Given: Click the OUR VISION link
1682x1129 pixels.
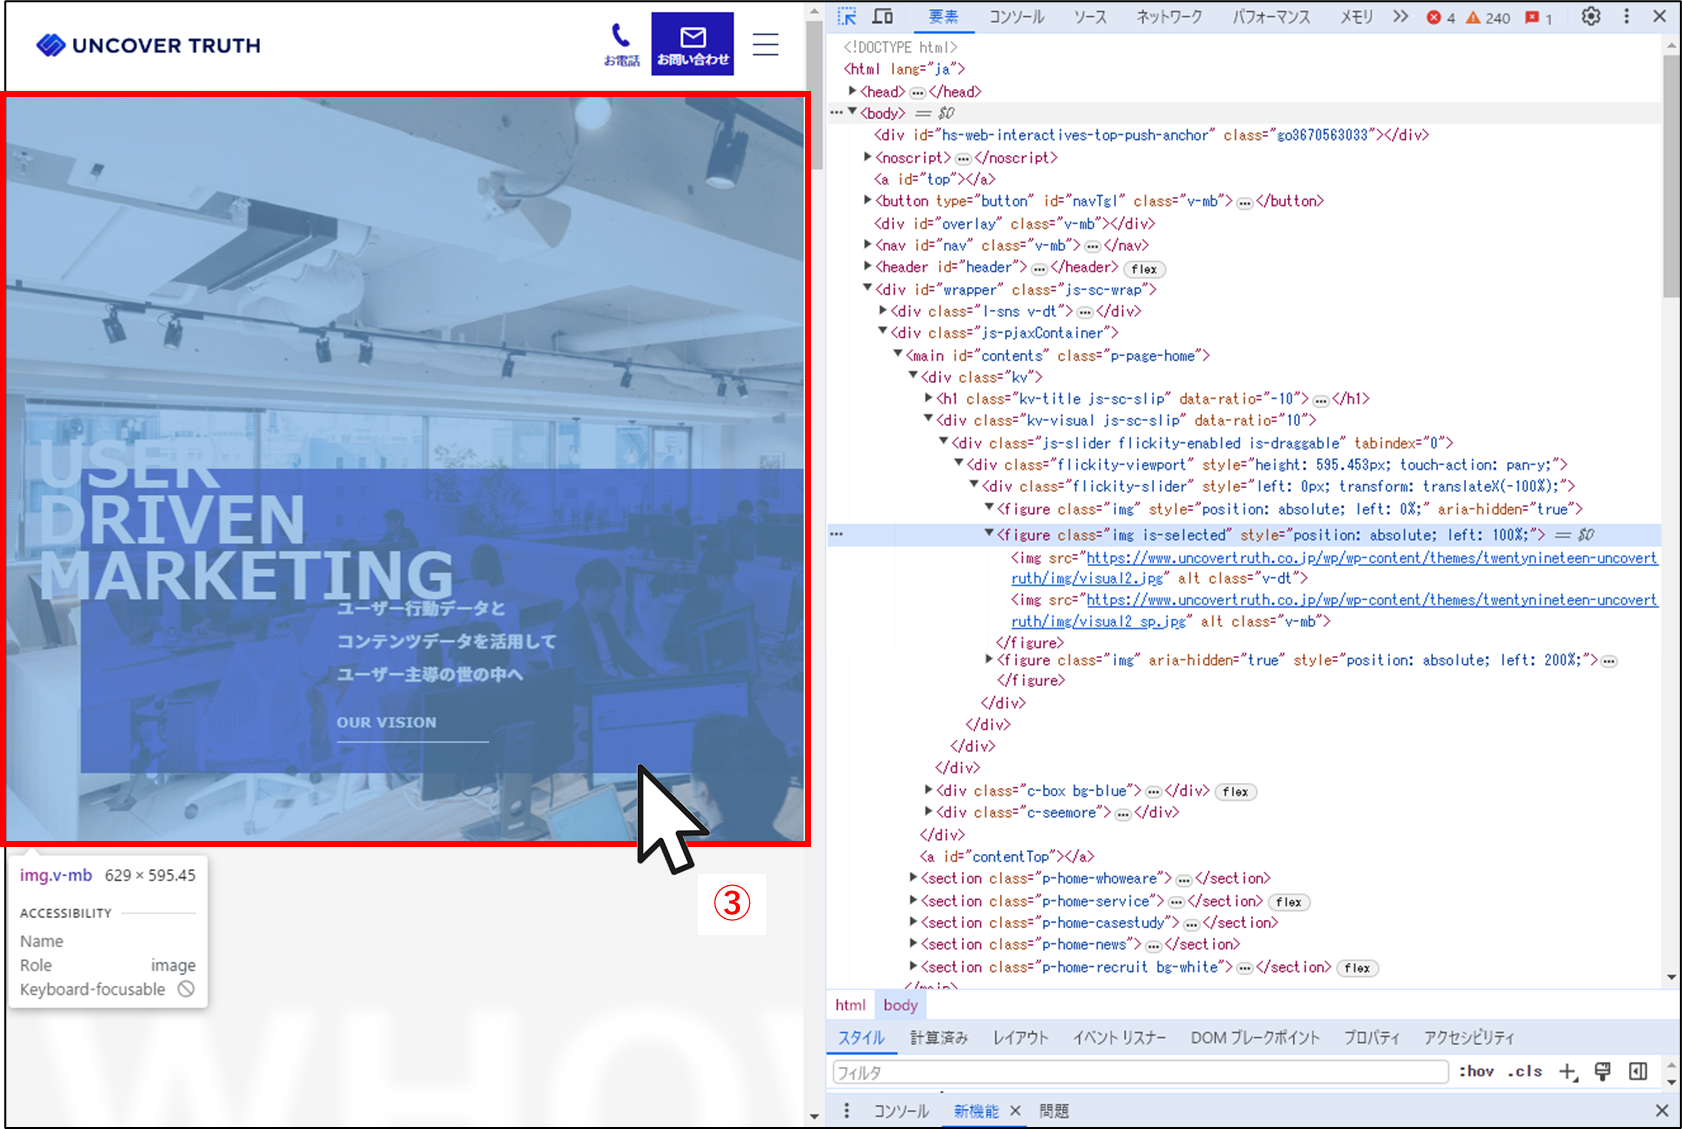Looking at the screenshot, I should [387, 722].
